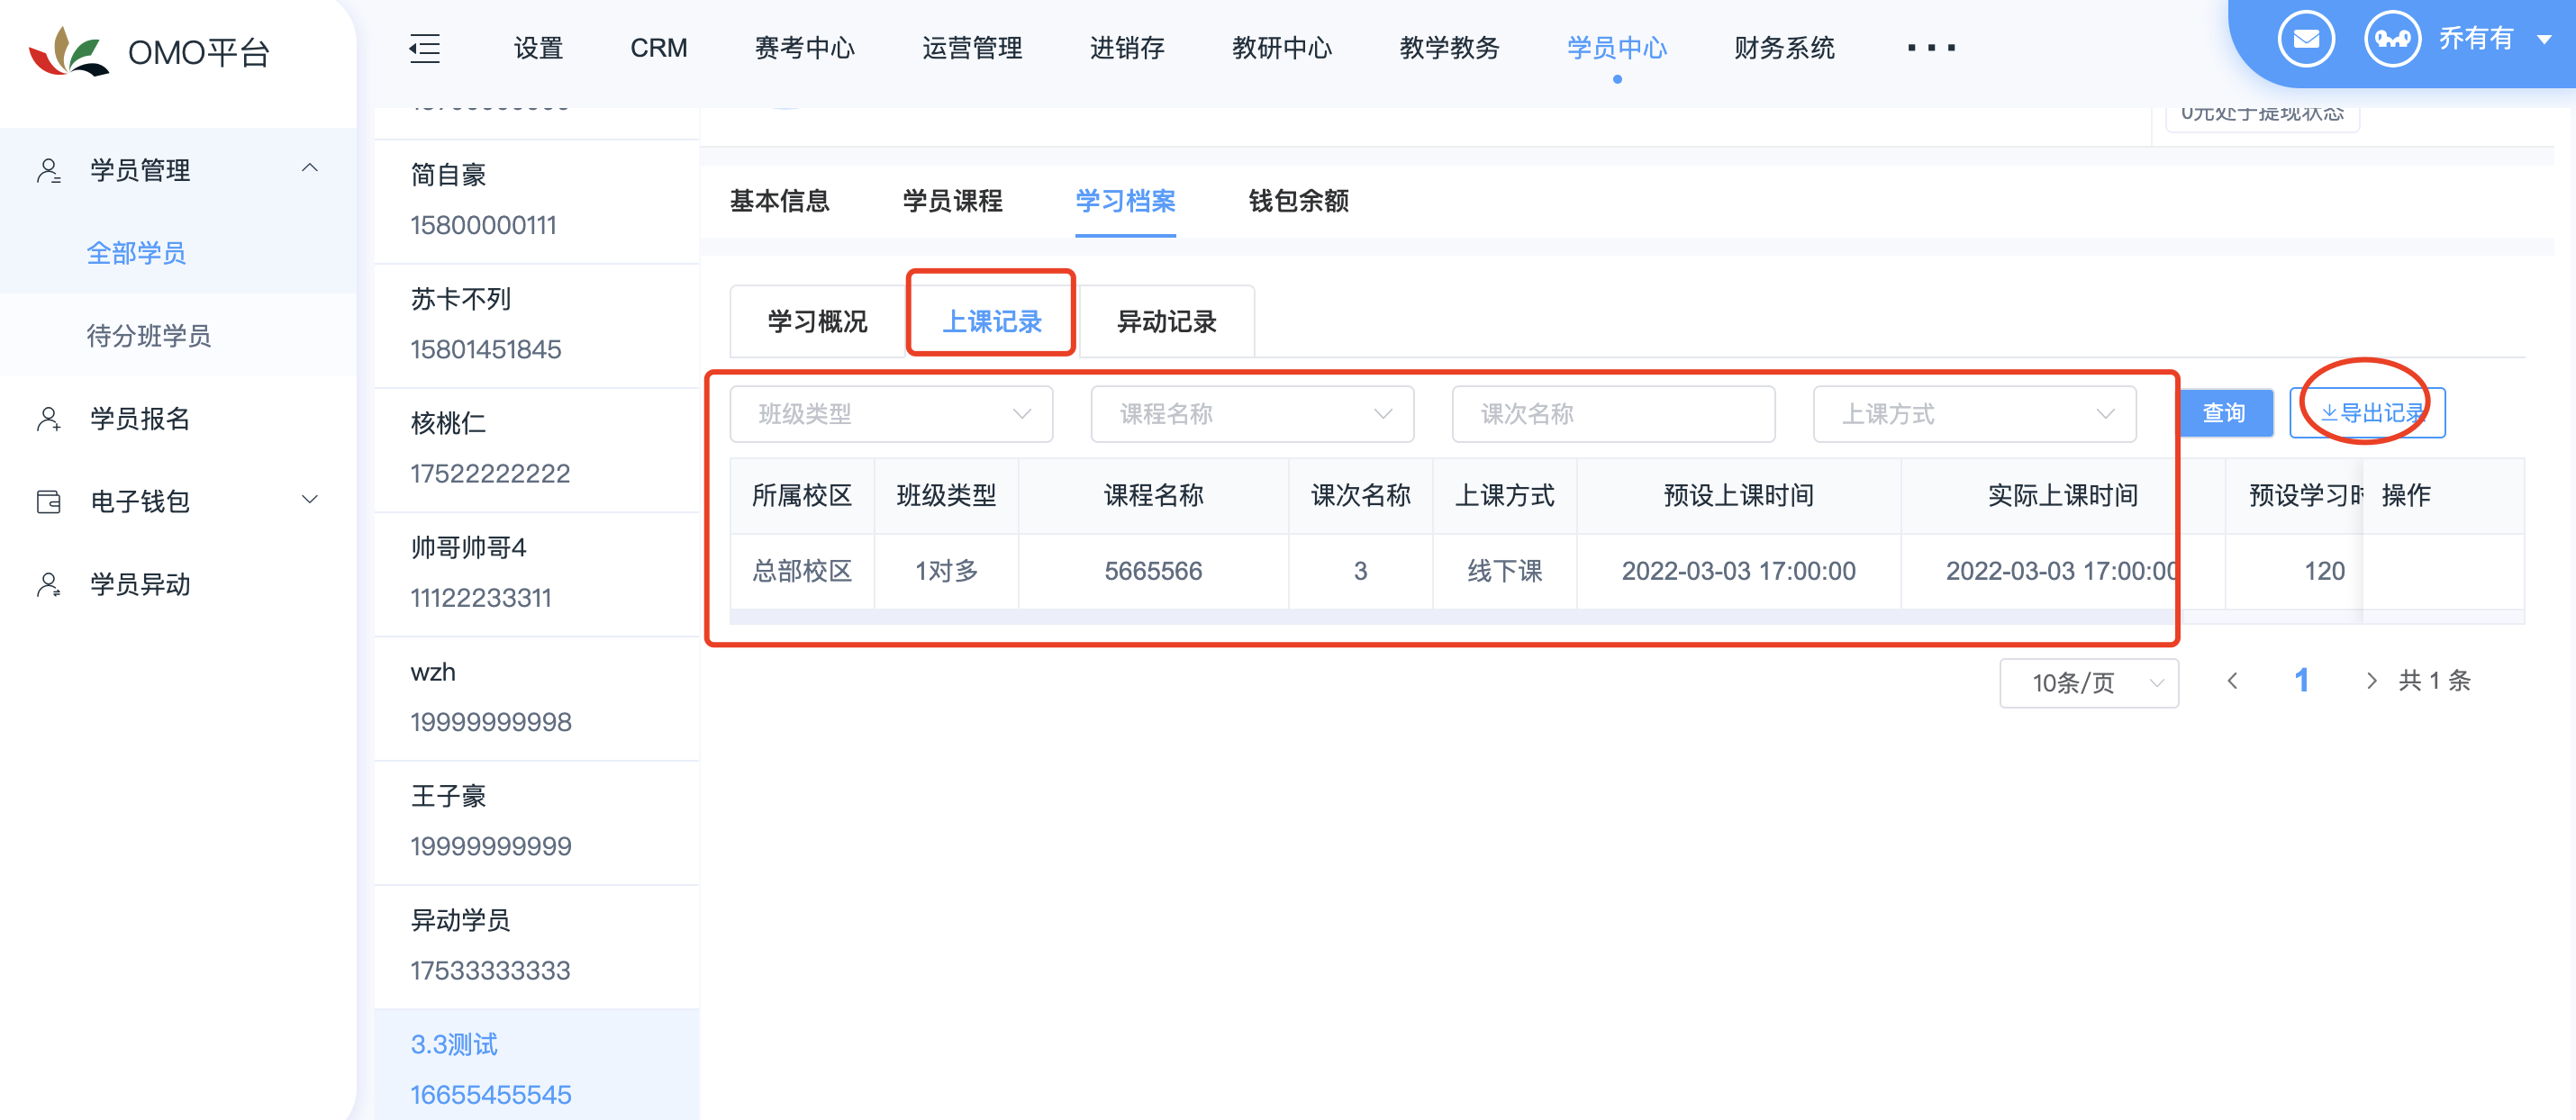
Task: Open the mail messages icon
Action: tap(2306, 39)
